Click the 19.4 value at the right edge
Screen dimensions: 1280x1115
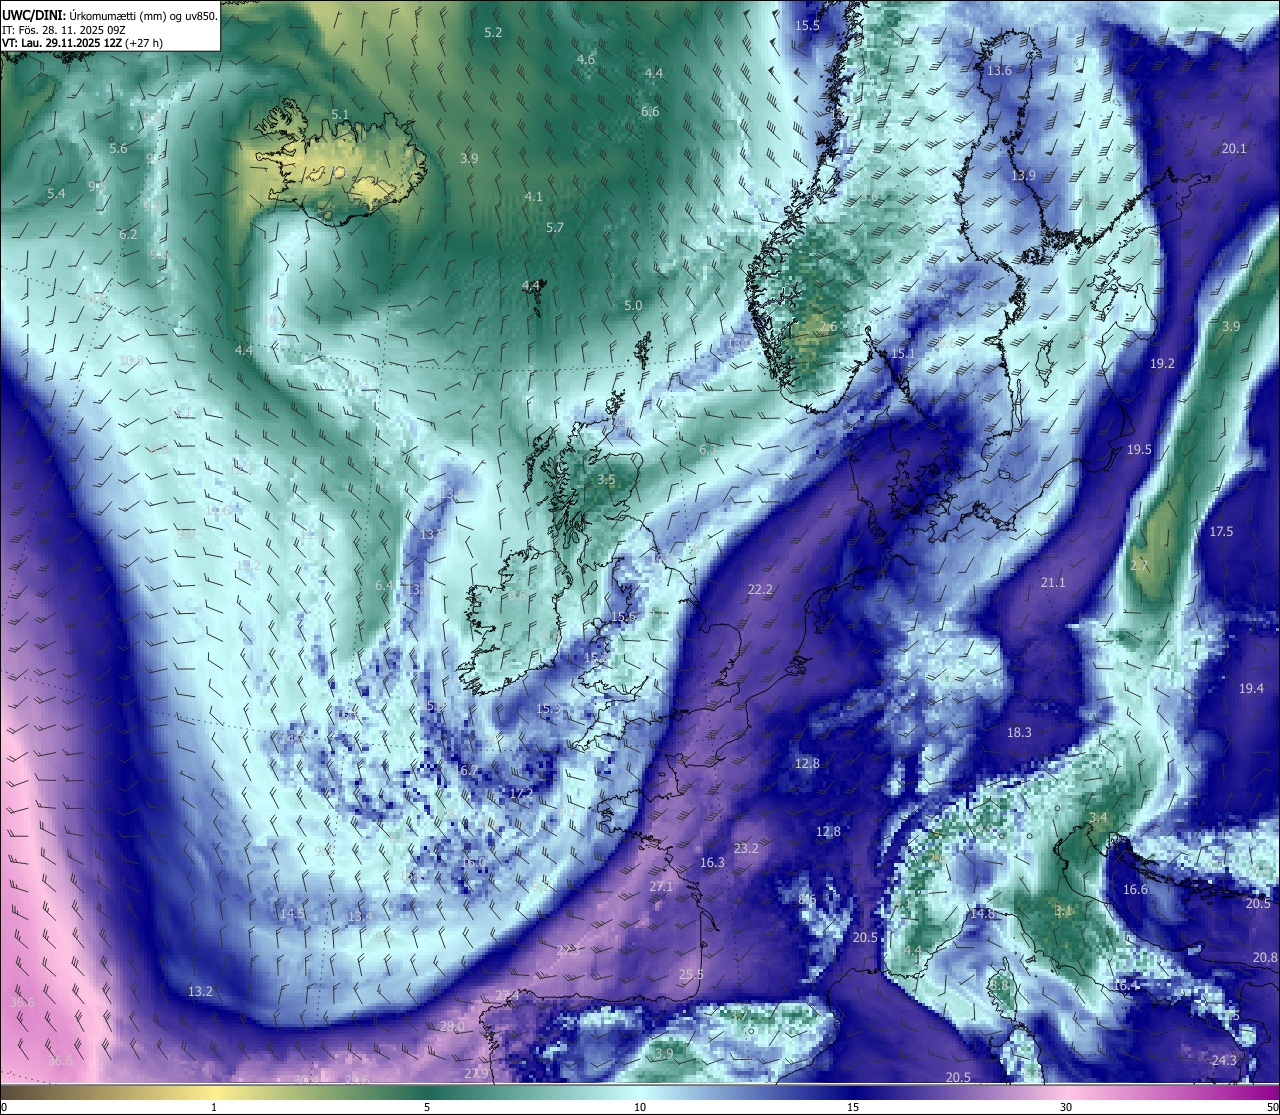tap(1251, 689)
